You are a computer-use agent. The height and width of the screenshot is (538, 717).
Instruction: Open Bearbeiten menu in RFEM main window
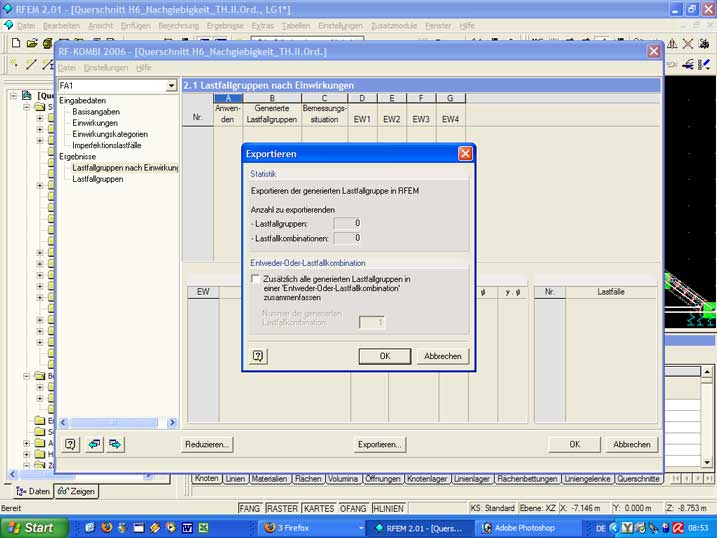tap(61, 26)
